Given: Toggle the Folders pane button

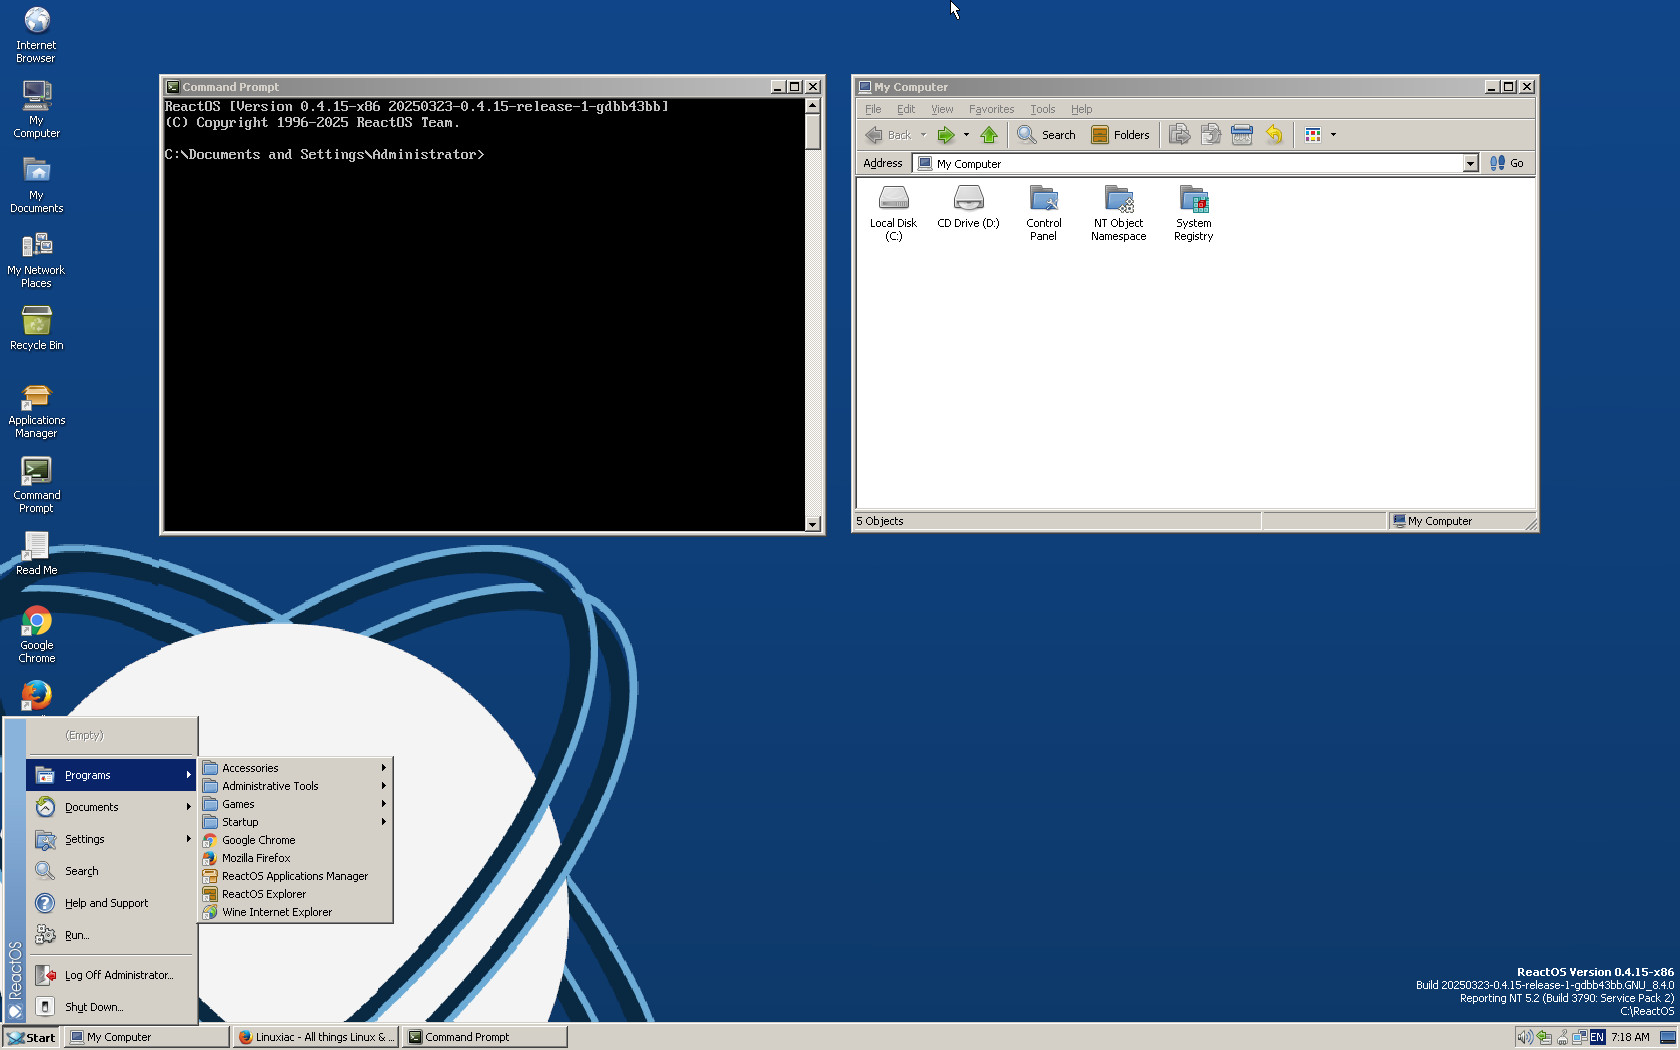Looking at the screenshot, I should 1120,135.
